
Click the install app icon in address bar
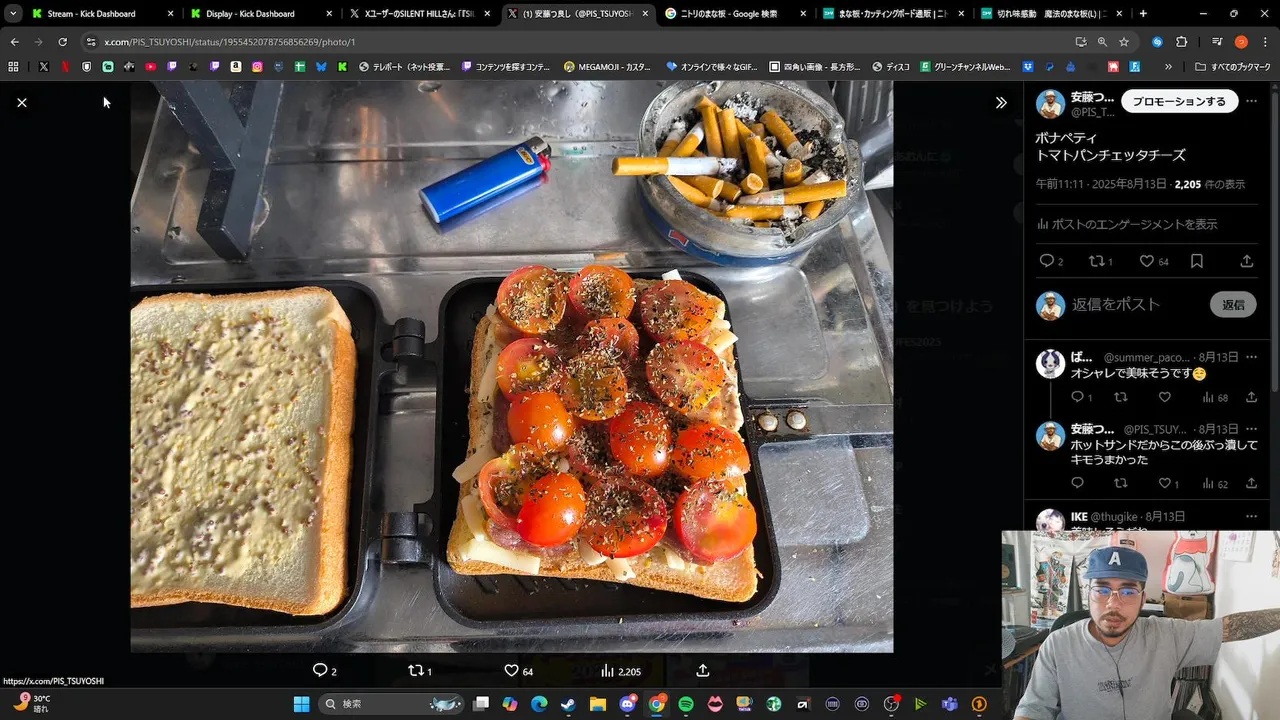(x=1081, y=42)
